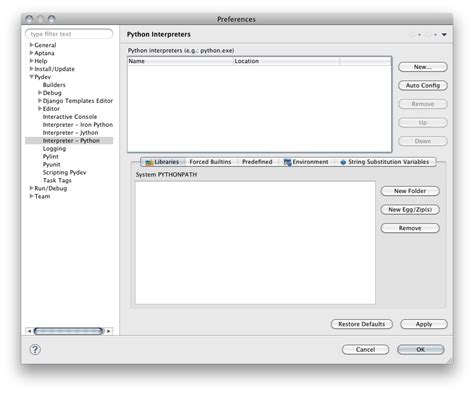Image resolution: width=474 pixels, height=393 pixels.
Task: Open the Environment tab
Action: coord(306,162)
